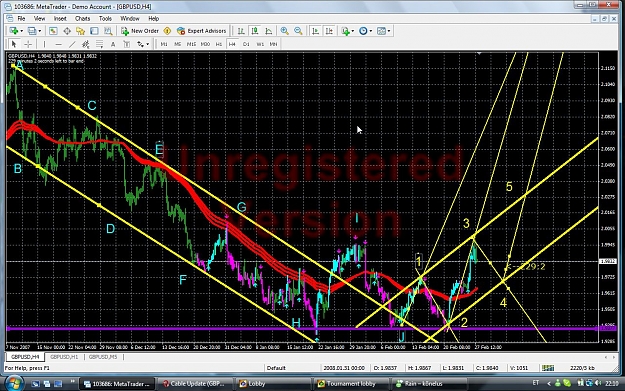Screen dimensions: 625x391
Task: Select the crosshair tool
Action: [28, 44]
